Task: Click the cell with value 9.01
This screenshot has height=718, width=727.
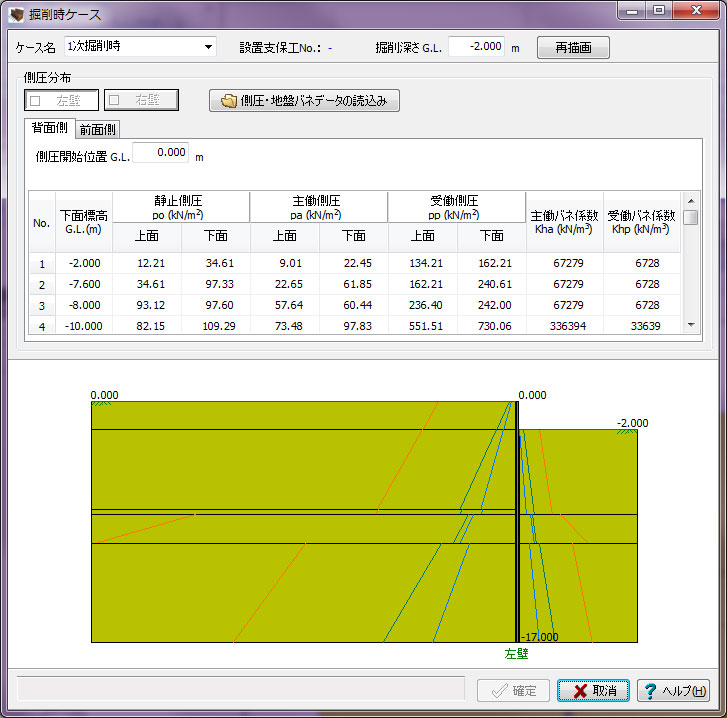Action: [x=285, y=263]
